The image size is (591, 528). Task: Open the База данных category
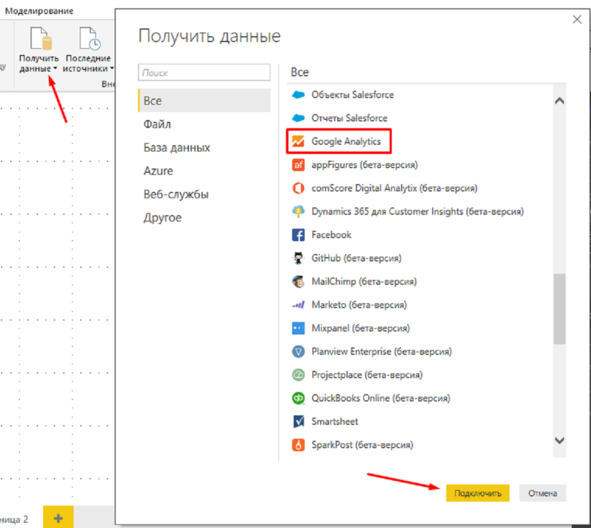177,147
